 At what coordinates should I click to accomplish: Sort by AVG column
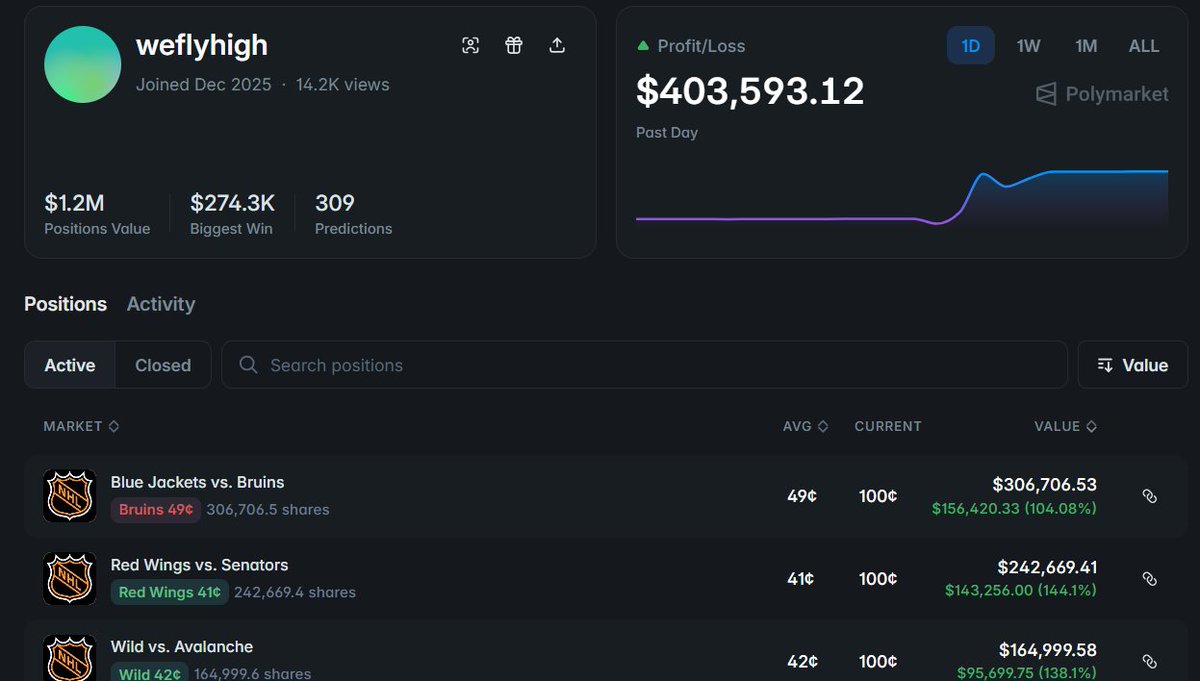pos(805,426)
